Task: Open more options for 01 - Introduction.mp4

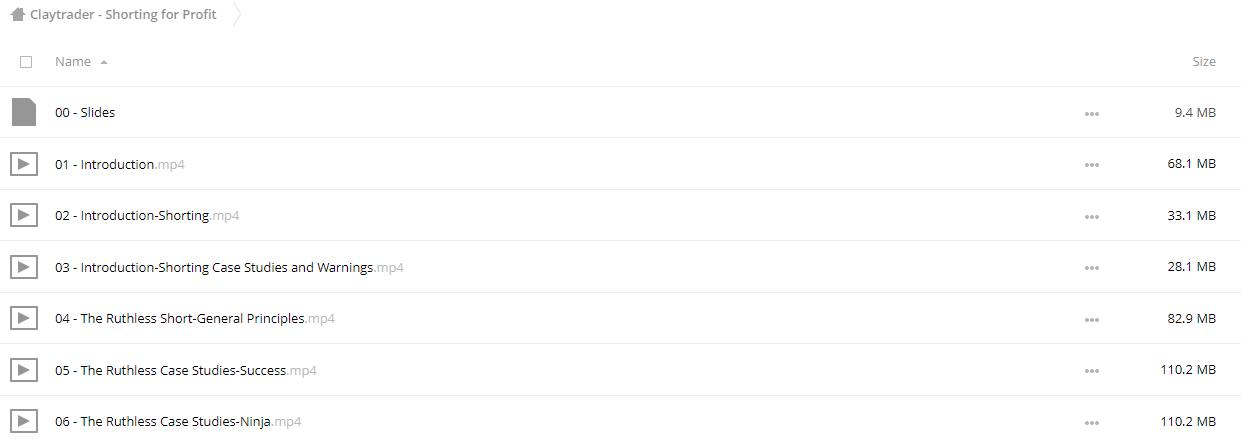Action: coord(1091,165)
